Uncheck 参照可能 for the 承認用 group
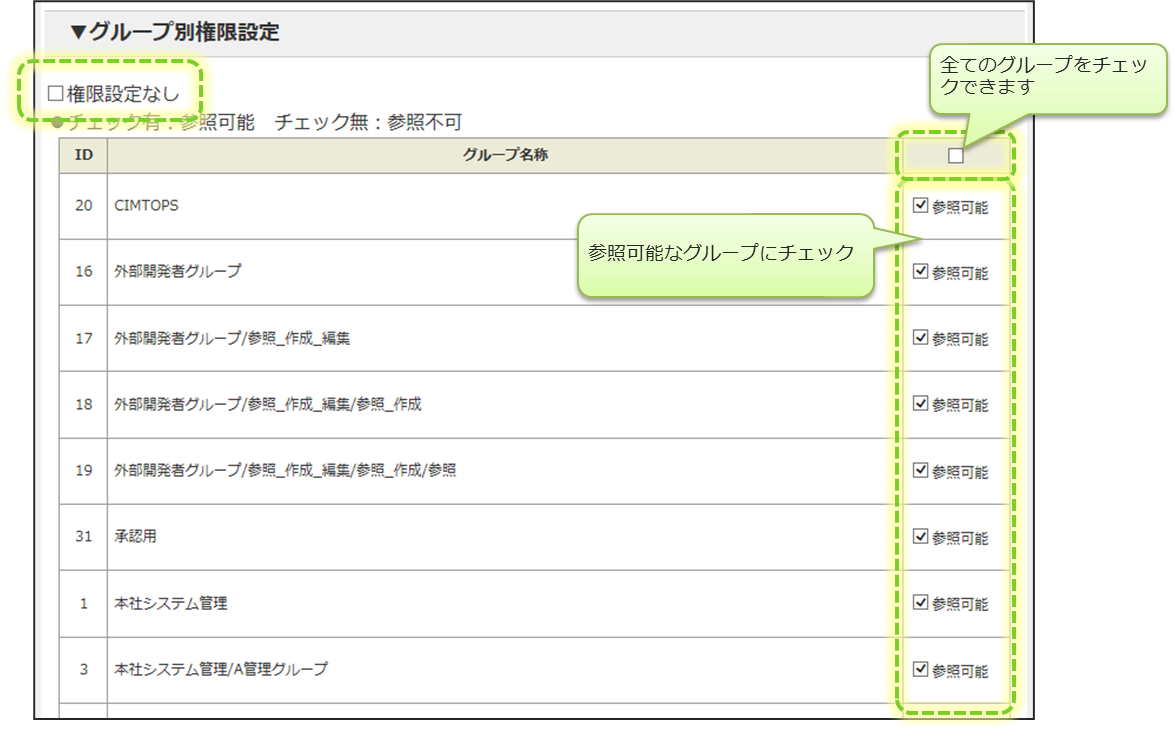 (x=921, y=536)
